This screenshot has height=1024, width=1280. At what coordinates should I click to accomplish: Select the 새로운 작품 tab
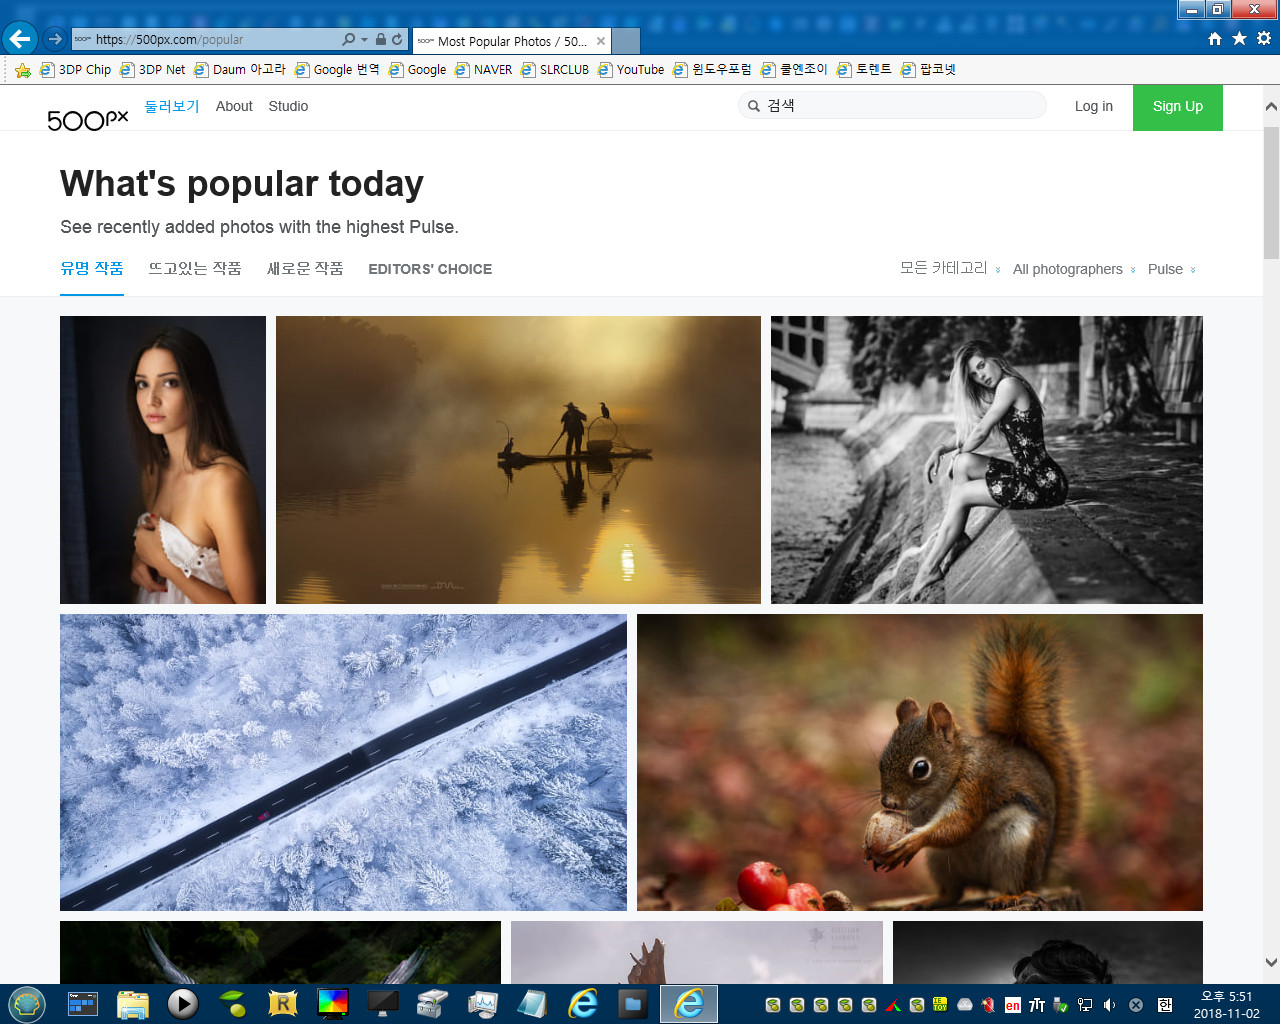pyautogui.click(x=305, y=268)
